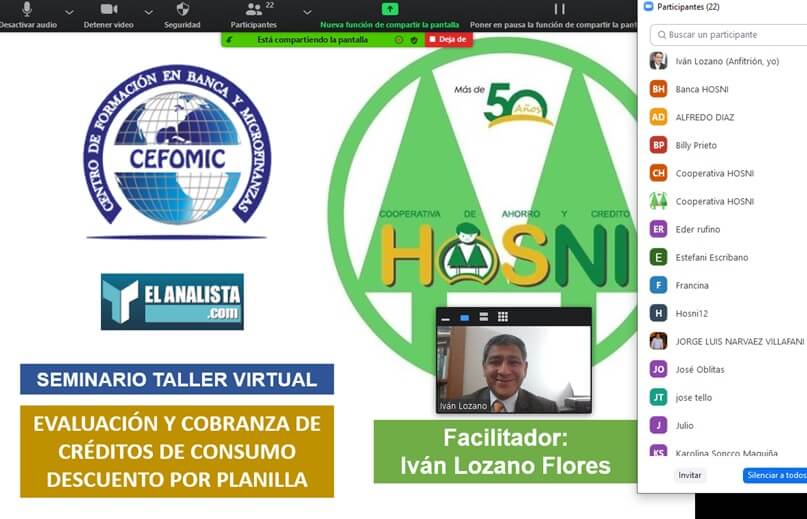This screenshot has height=519, width=807.
Task: Select participant Estefani Escribano in list
Action: 711,257
